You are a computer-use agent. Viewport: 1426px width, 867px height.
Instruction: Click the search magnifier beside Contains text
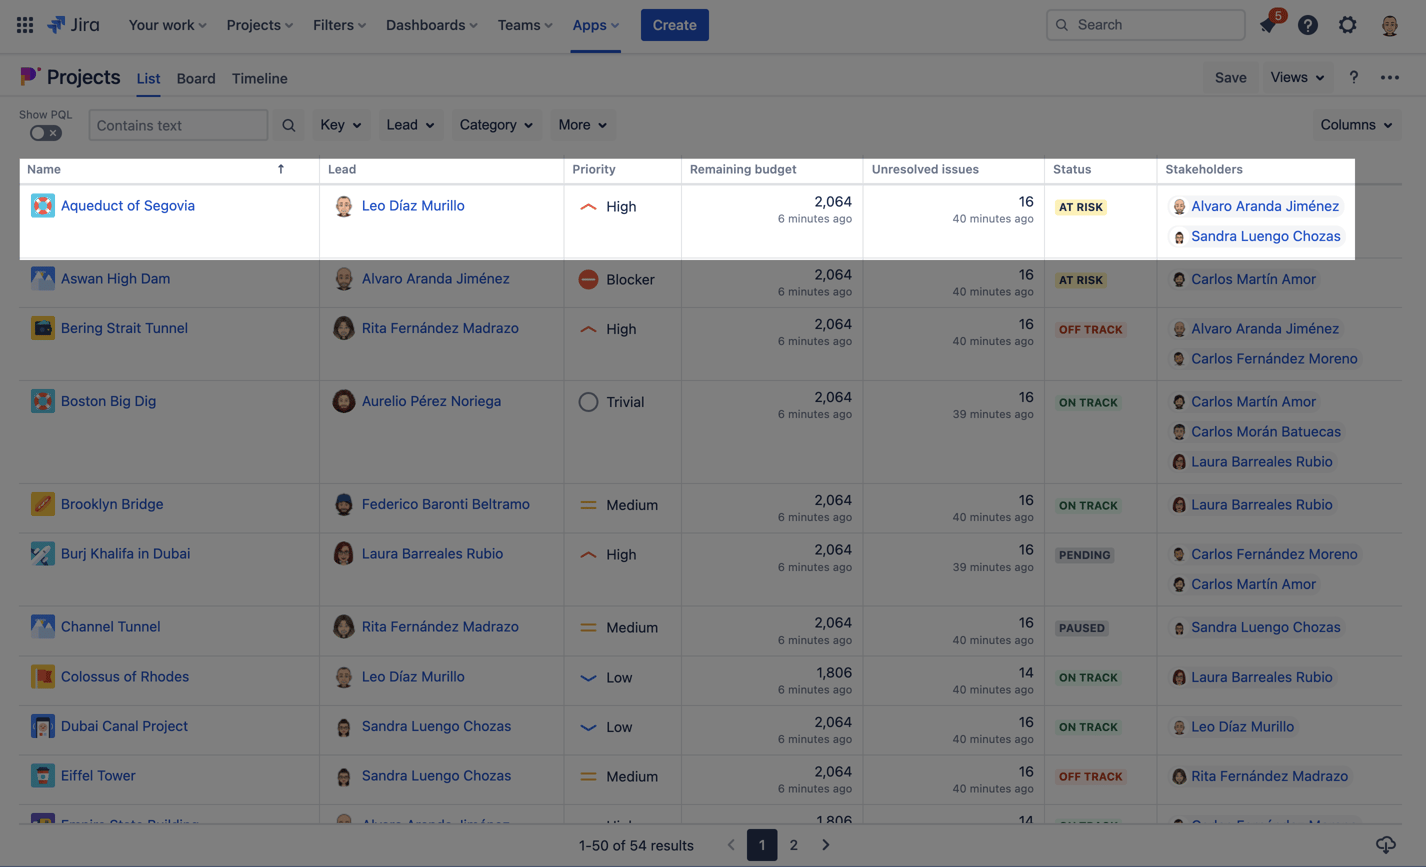point(289,125)
